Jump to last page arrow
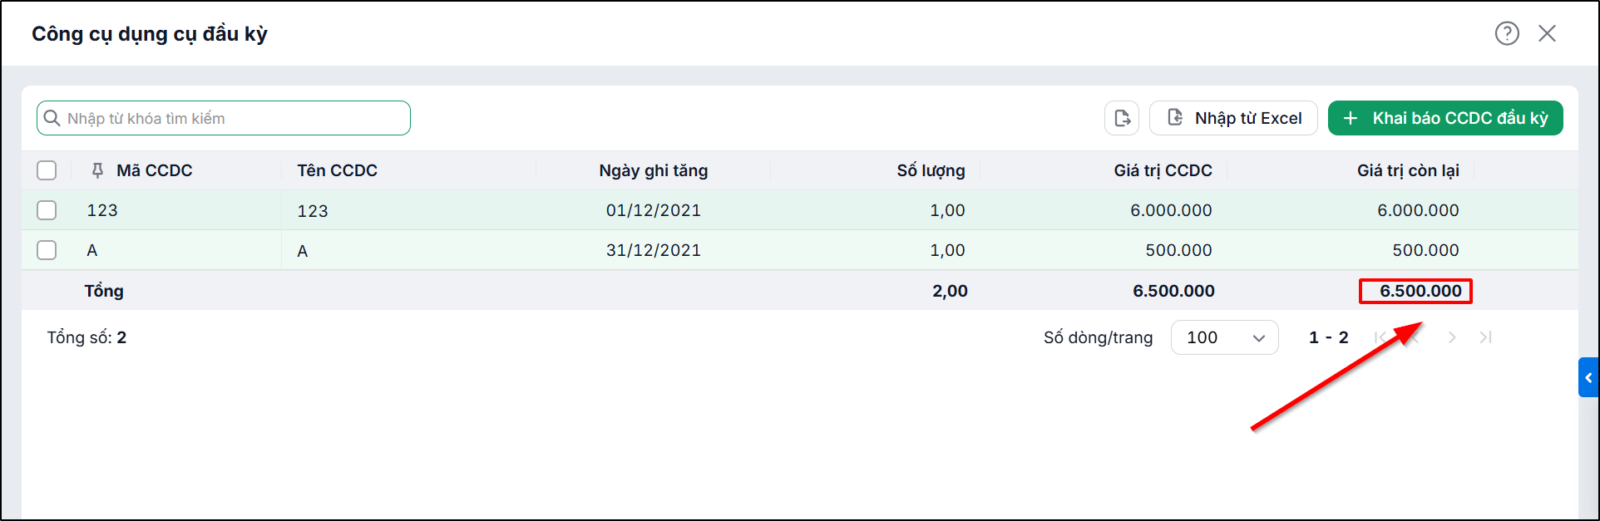The width and height of the screenshot is (1600, 521). tap(1486, 338)
